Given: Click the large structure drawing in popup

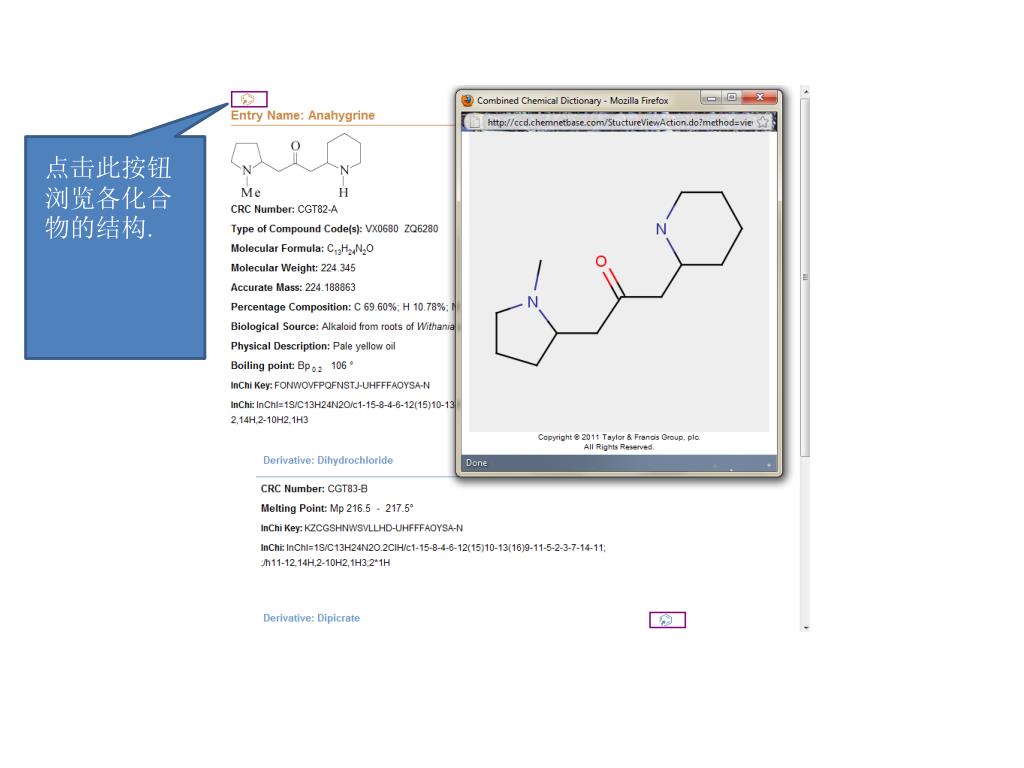Looking at the screenshot, I should click(x=618, y=278).
